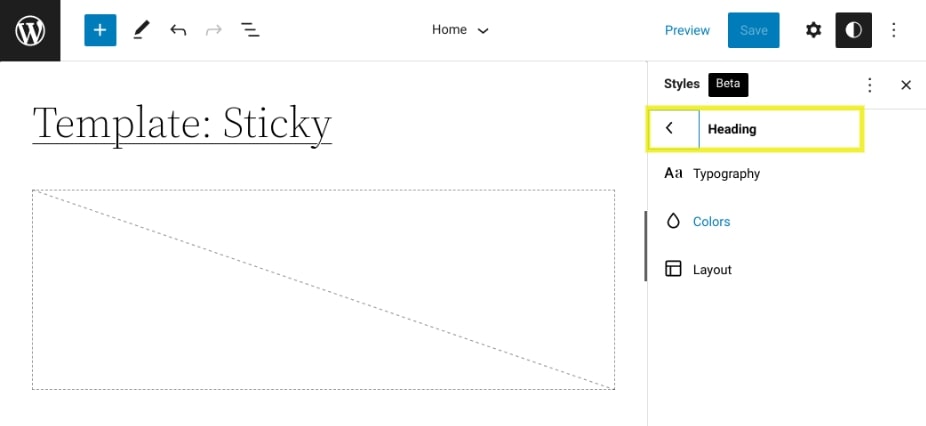The height and width of the screenshot is (426, 926).
Task: Click the Template: Sticky heading
Action: pyautogui.click(x=182, y=124)
